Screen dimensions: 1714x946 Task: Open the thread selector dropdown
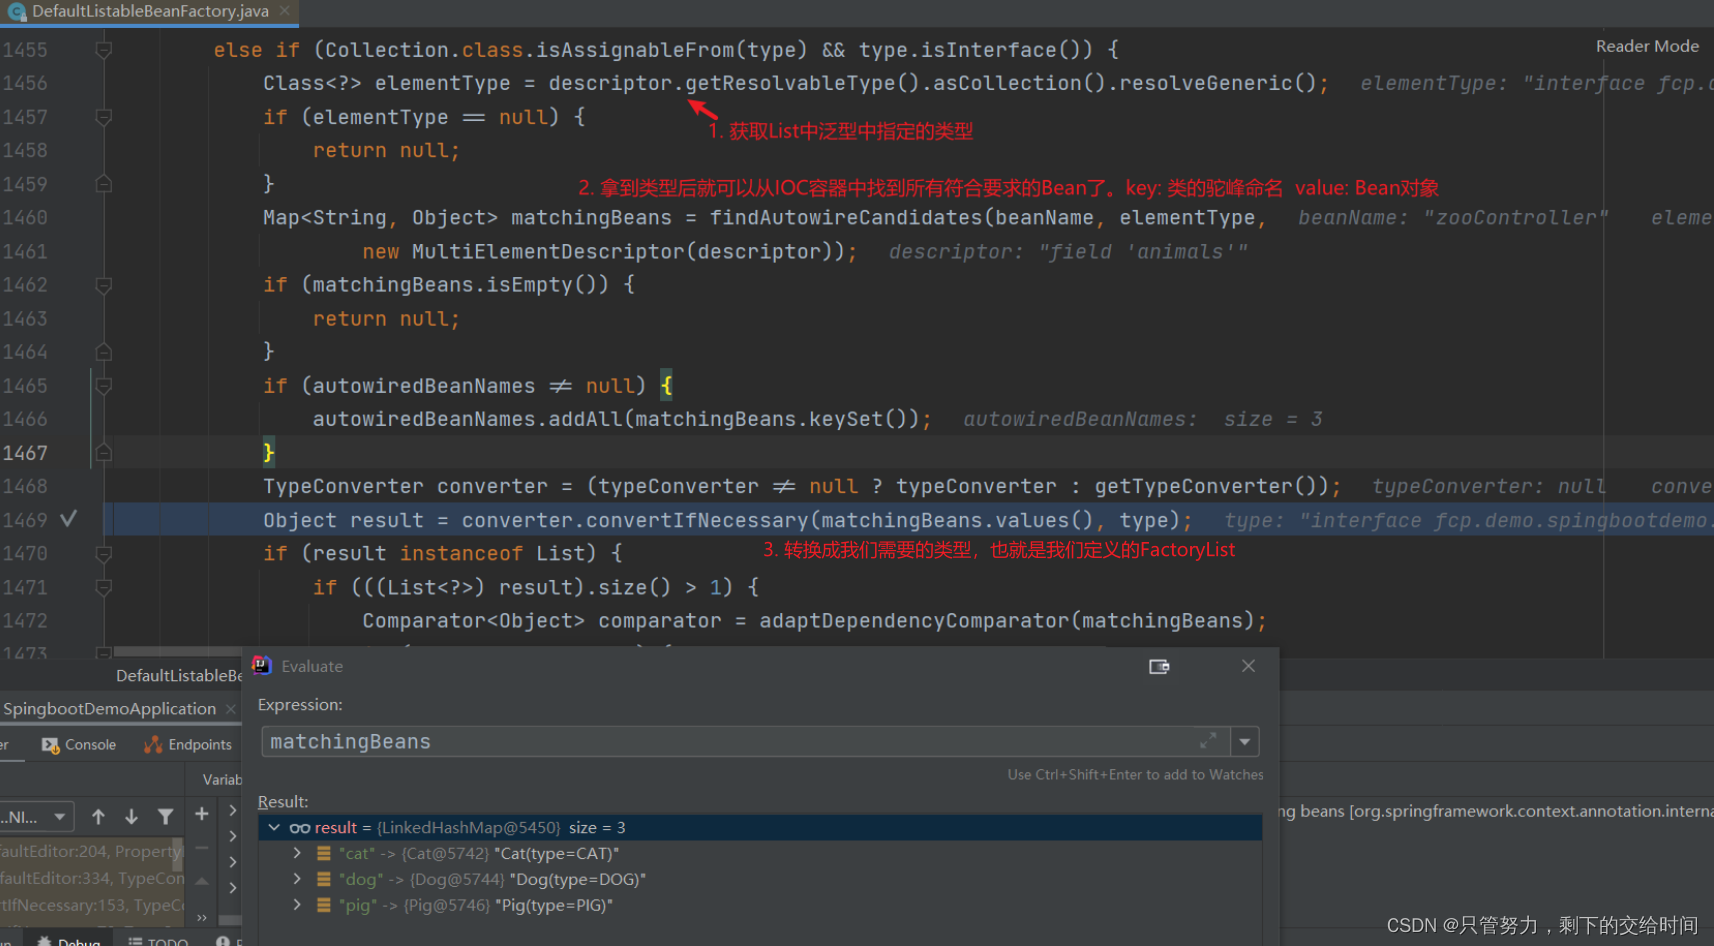pyautogui.click(x=37, y=817)
